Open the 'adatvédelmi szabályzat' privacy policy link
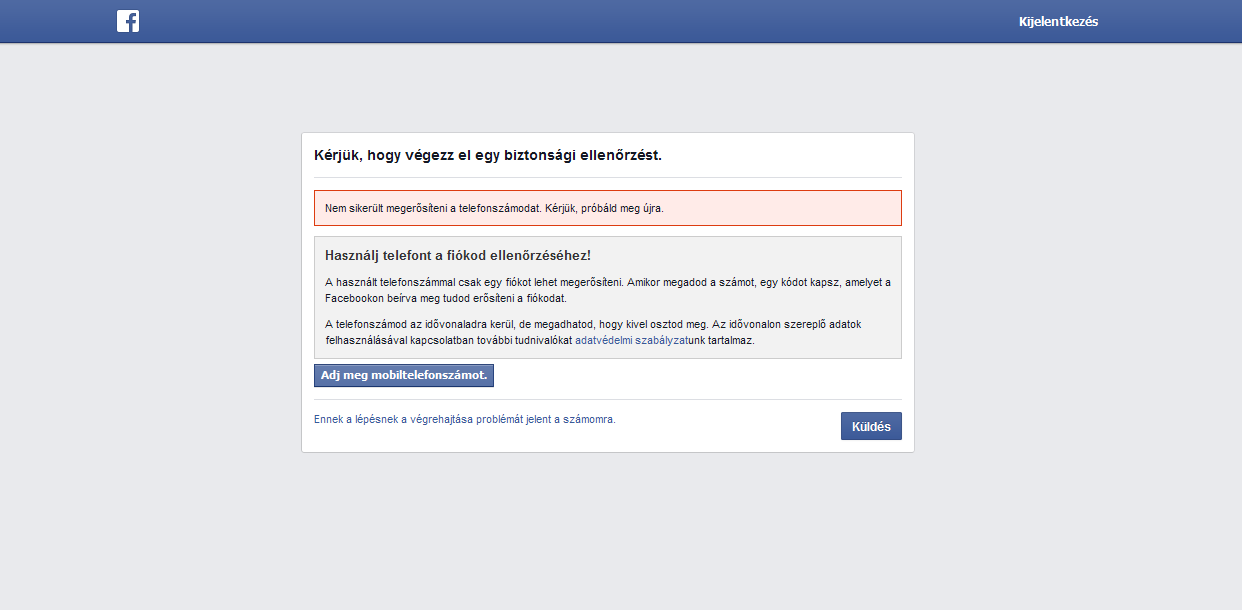The height and width of the screenshot is (610, 1242). click(630, 340)
